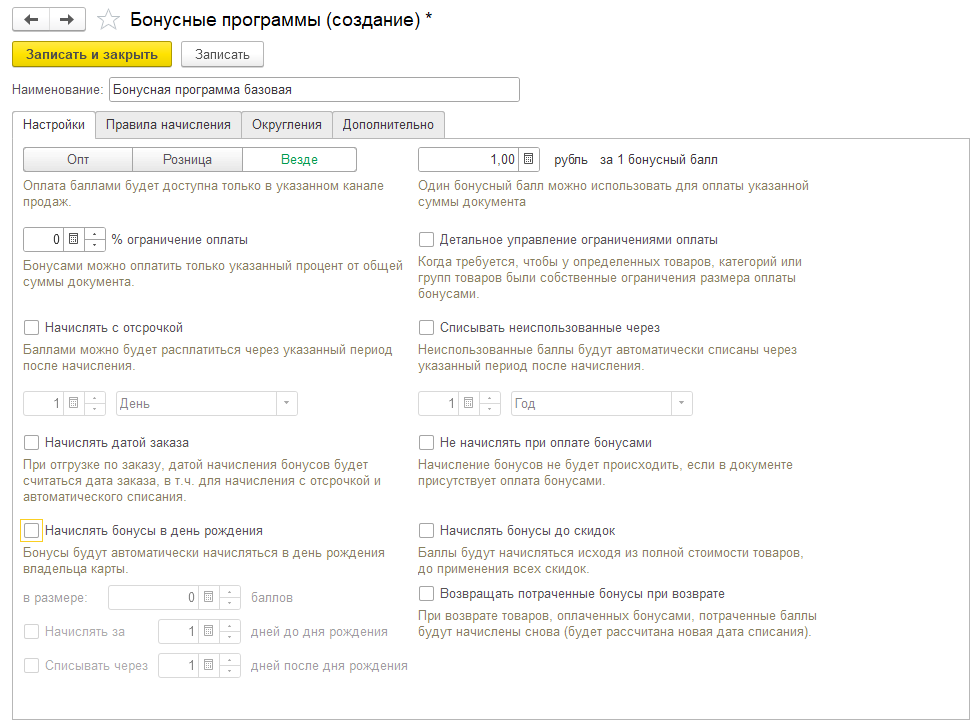Open the Правила начисления tab
The height and width of the screenshot is (724, 971).
click(x=168, y=124)
